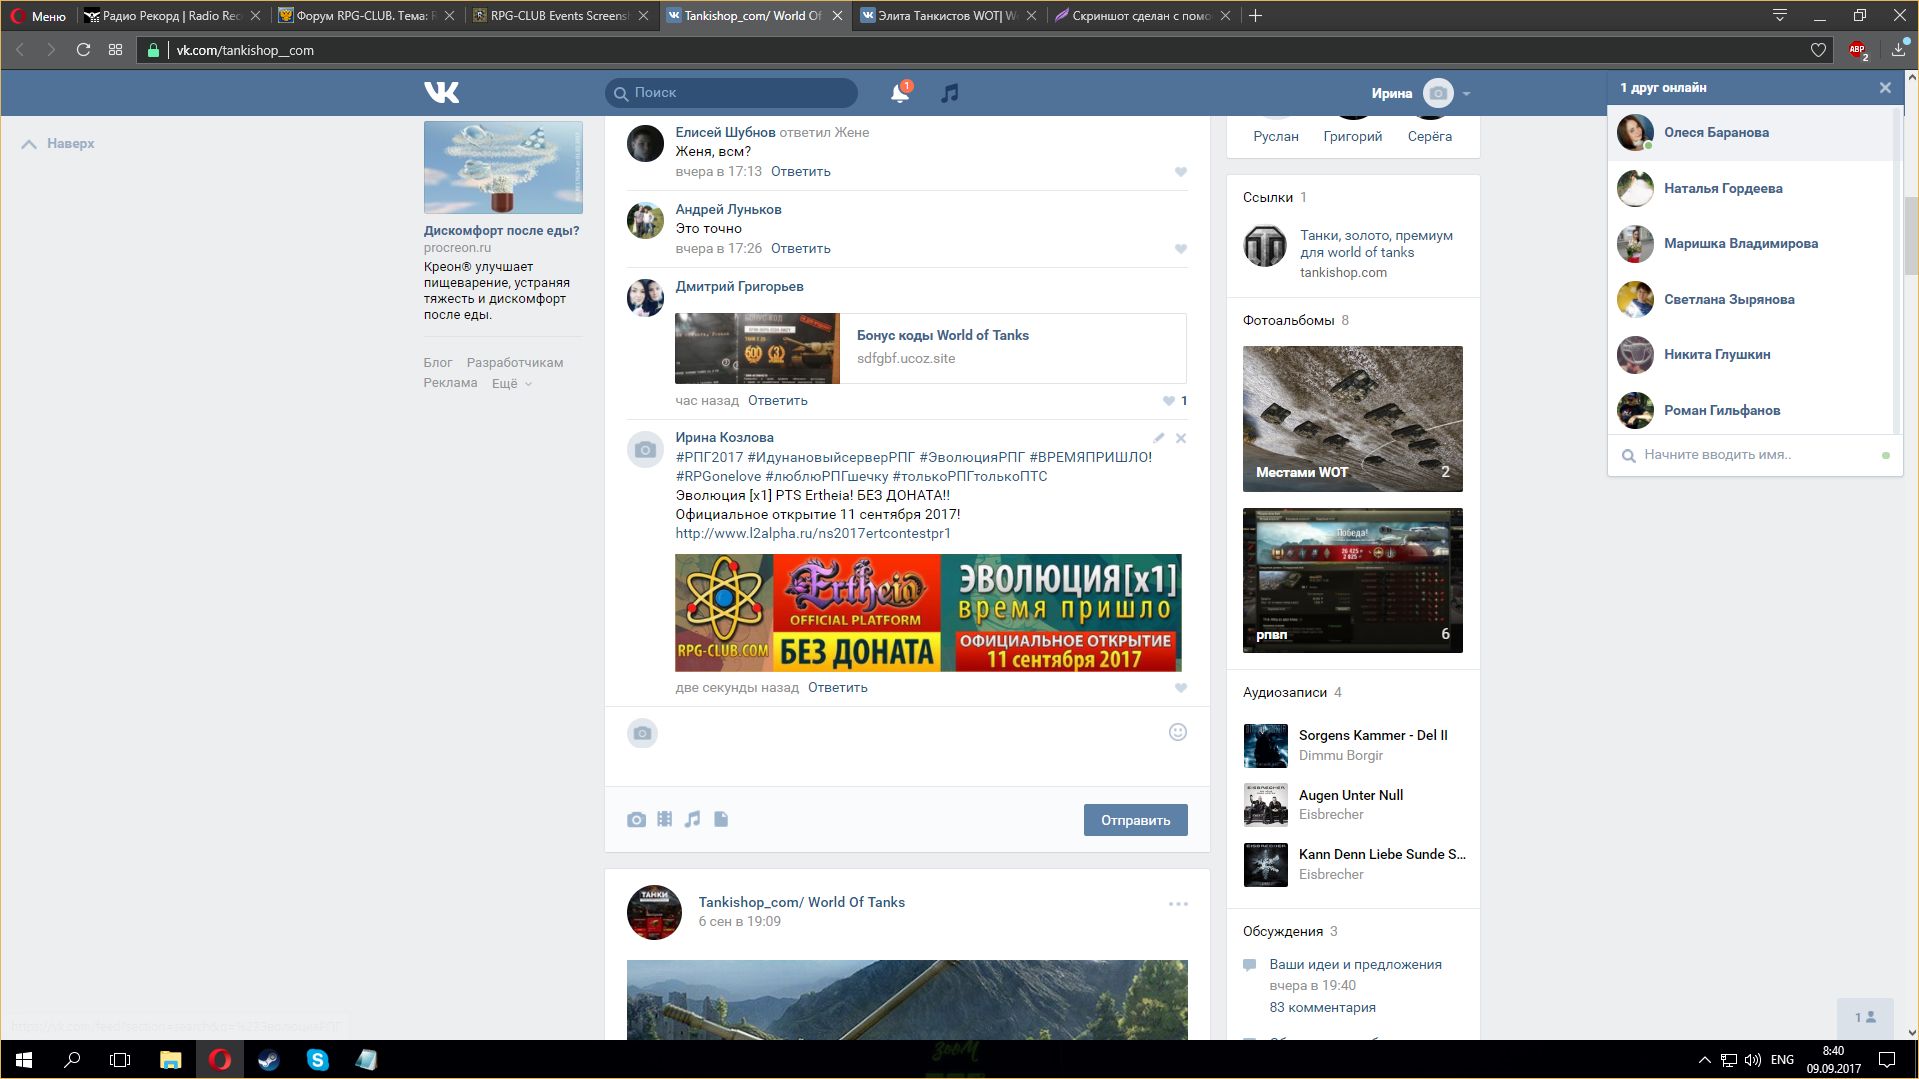Open the Ertheia Эволюция banner image
Image resolution: width=1919 pixels, height=1079 pixels.
(x=928, y=612)
